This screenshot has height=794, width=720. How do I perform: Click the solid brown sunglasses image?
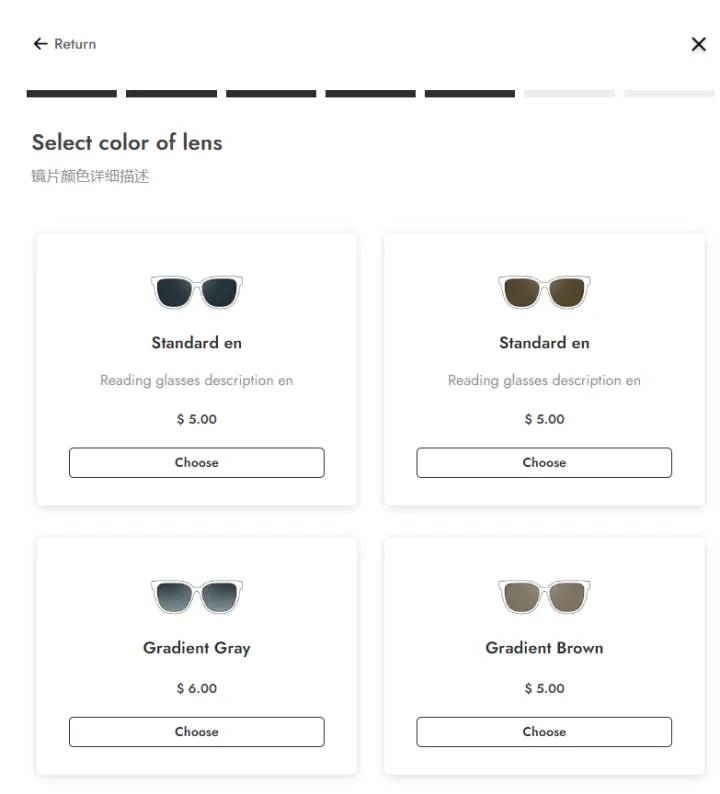[x=544, y=292]
